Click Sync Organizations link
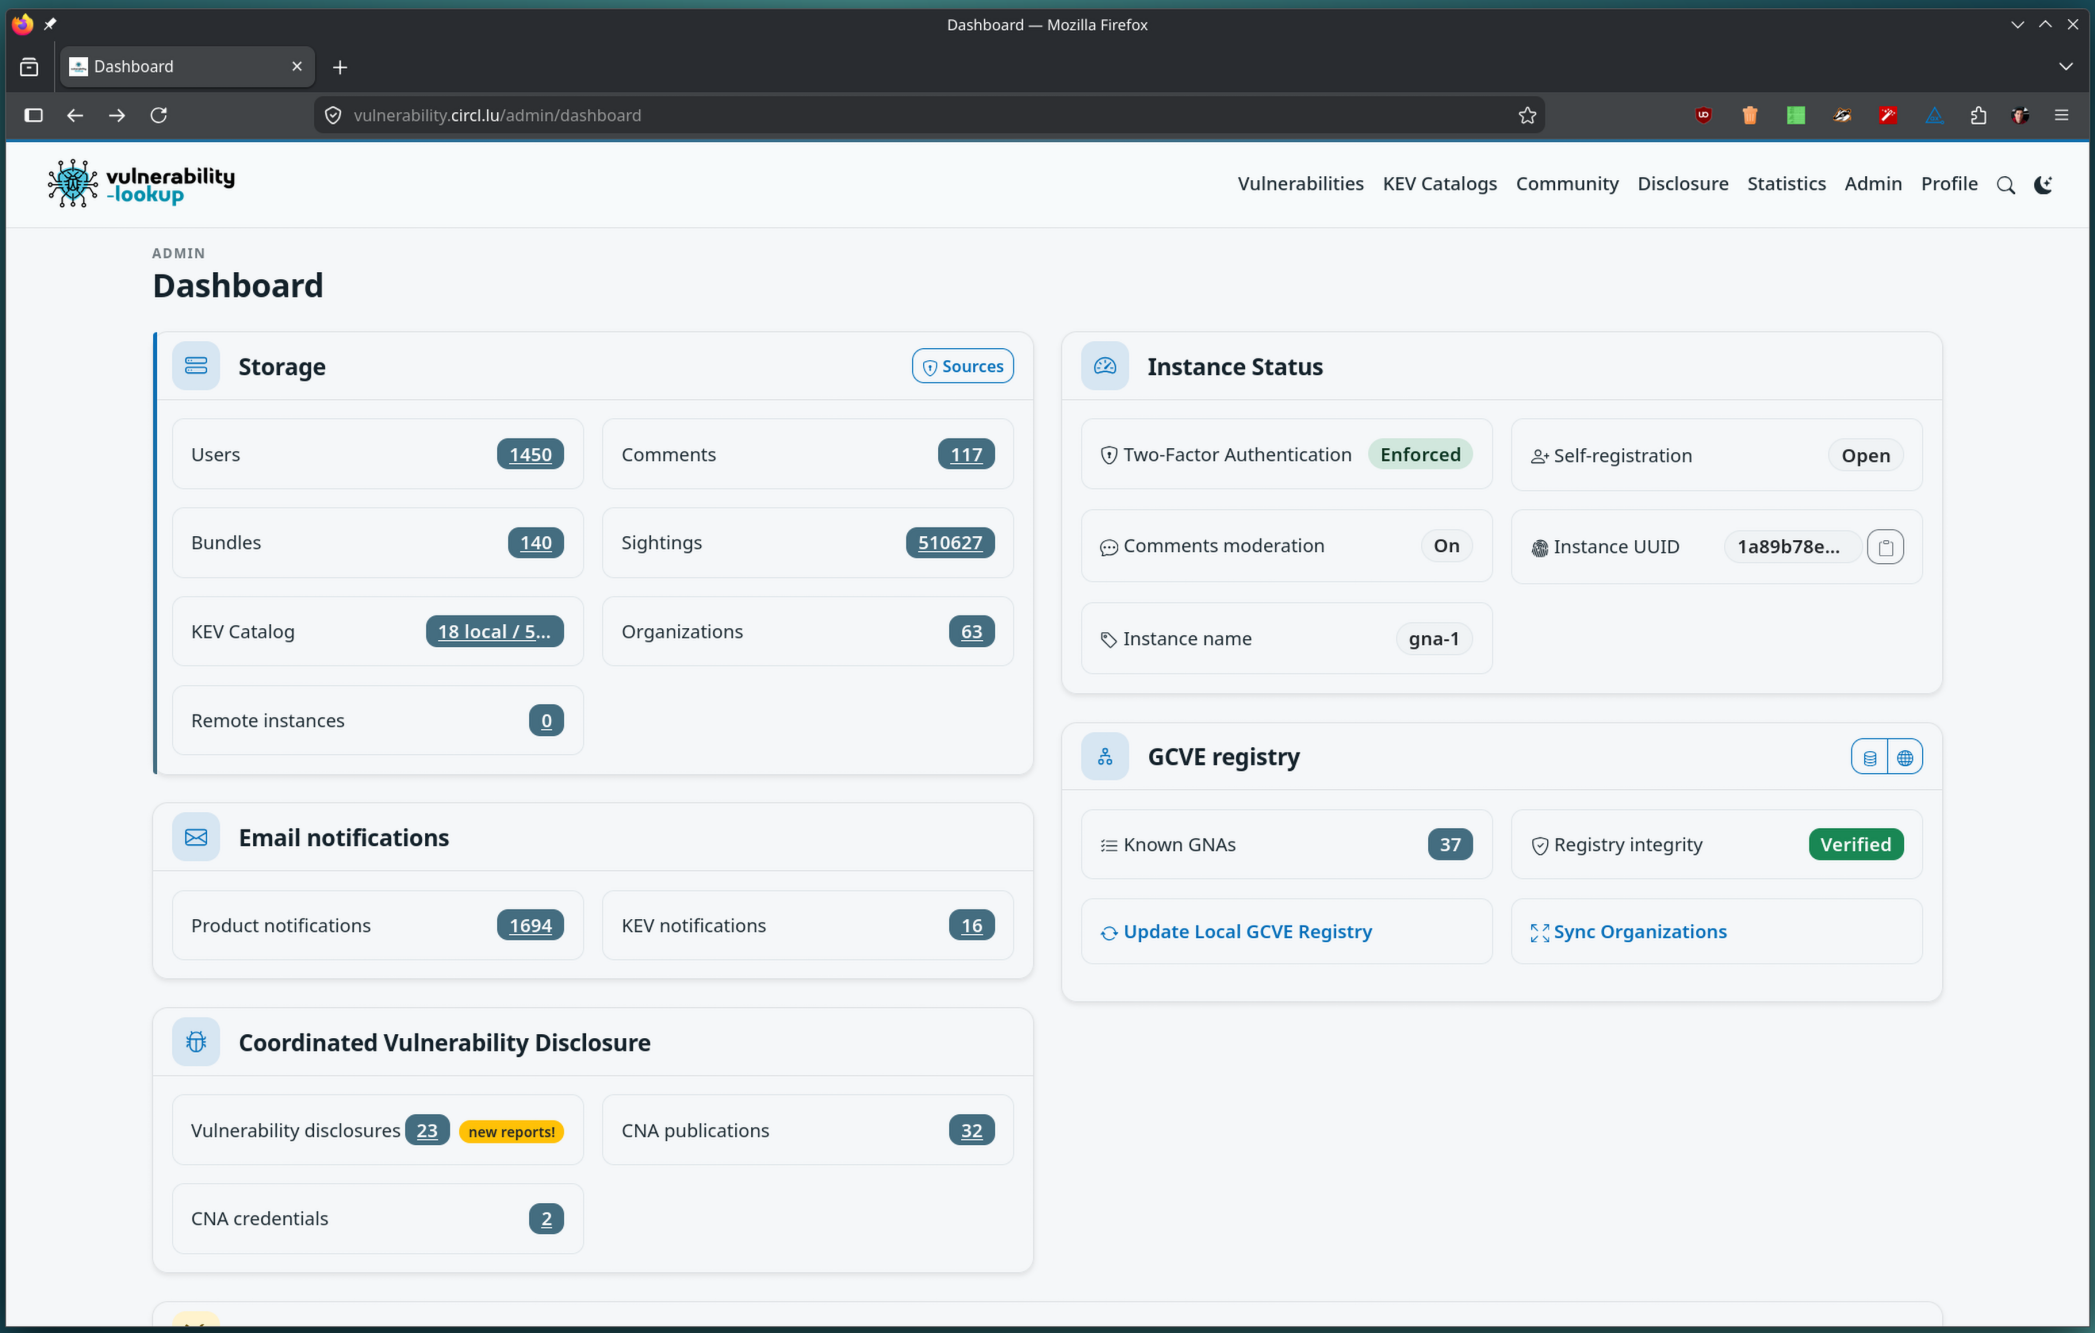This screenshot has height=1333, width=2095. pyautogui.click(x=1629, y=932)
